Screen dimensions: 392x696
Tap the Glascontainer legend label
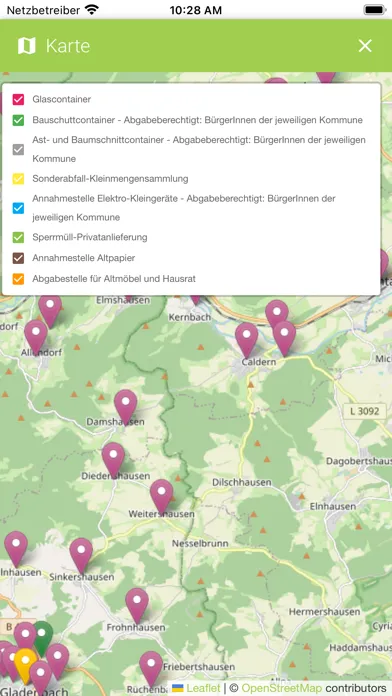coord(62,99)
